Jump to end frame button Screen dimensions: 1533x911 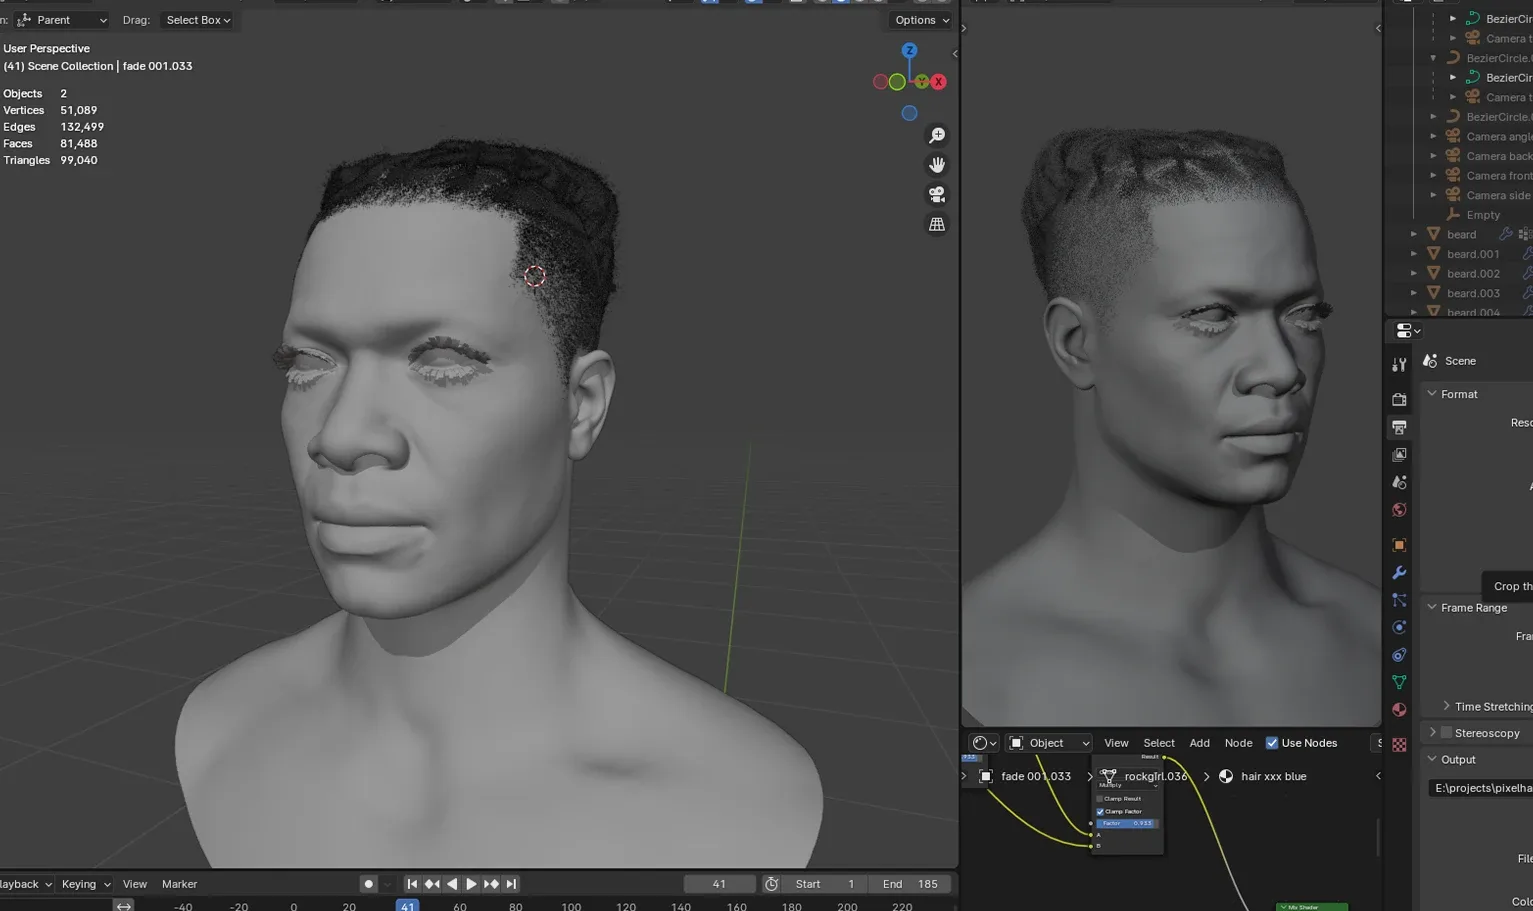(x=511, y=884)
